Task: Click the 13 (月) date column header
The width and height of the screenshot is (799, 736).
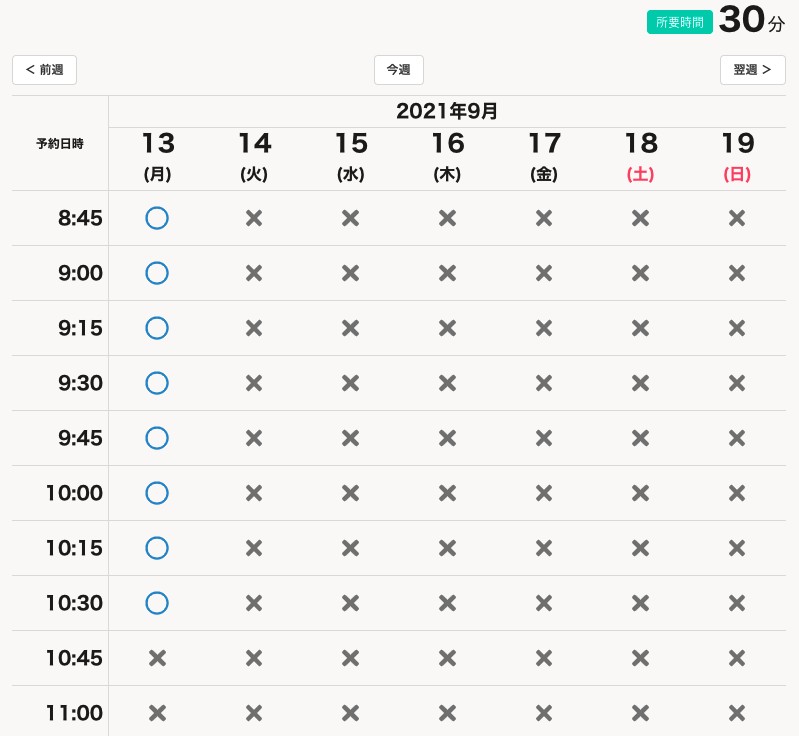Action: click(158, 157)
